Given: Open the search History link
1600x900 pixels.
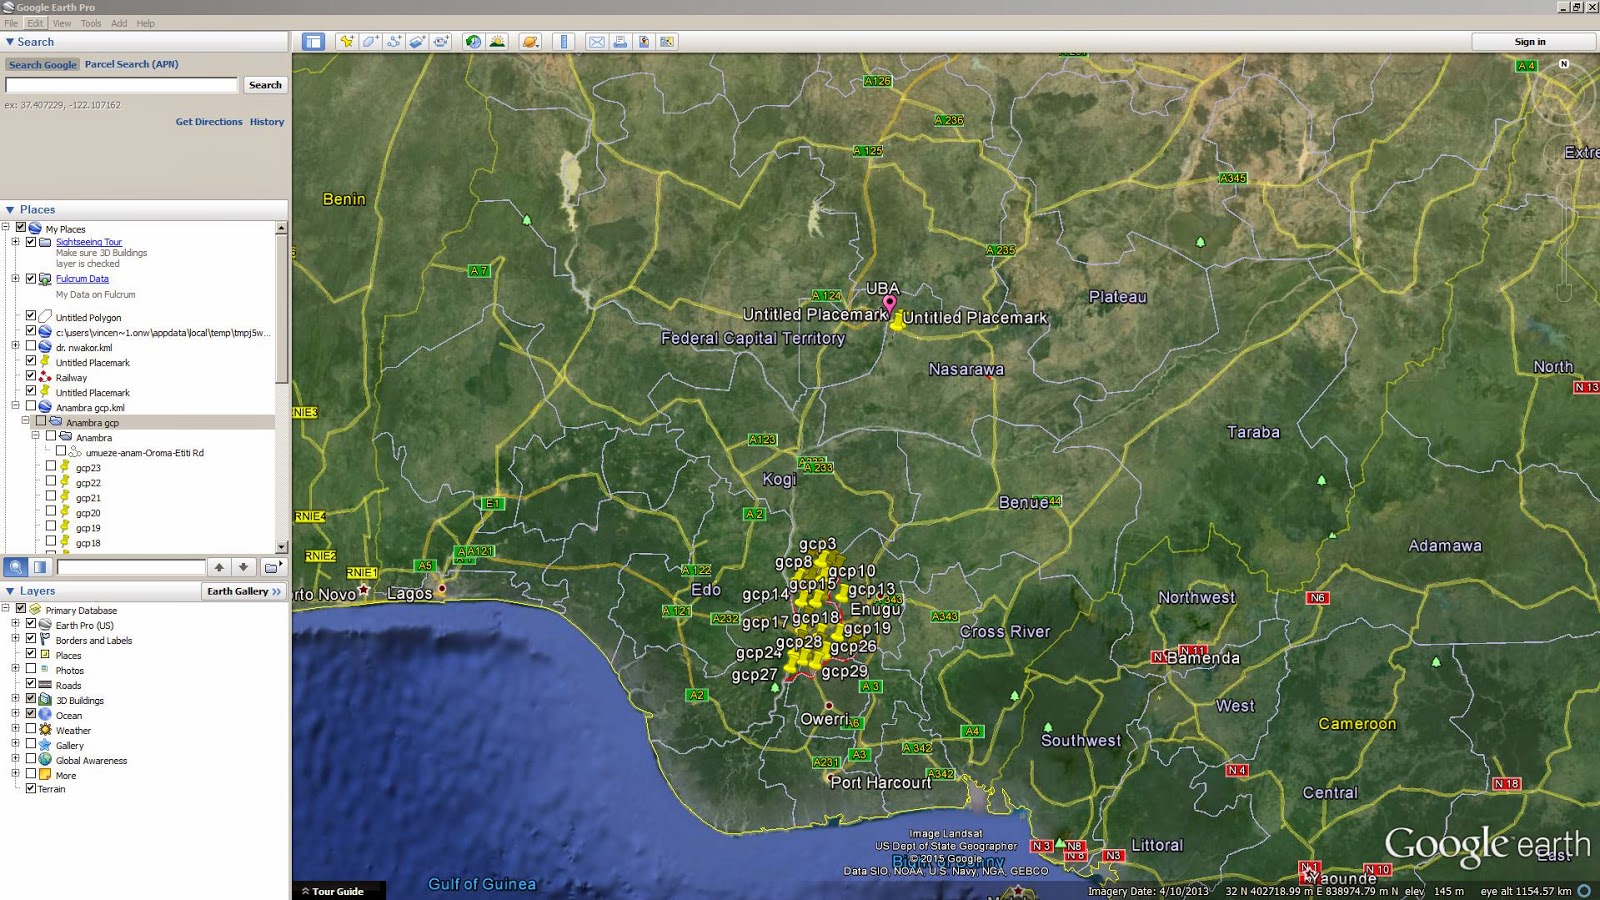Looking at the screenshot, I should 267,122.
